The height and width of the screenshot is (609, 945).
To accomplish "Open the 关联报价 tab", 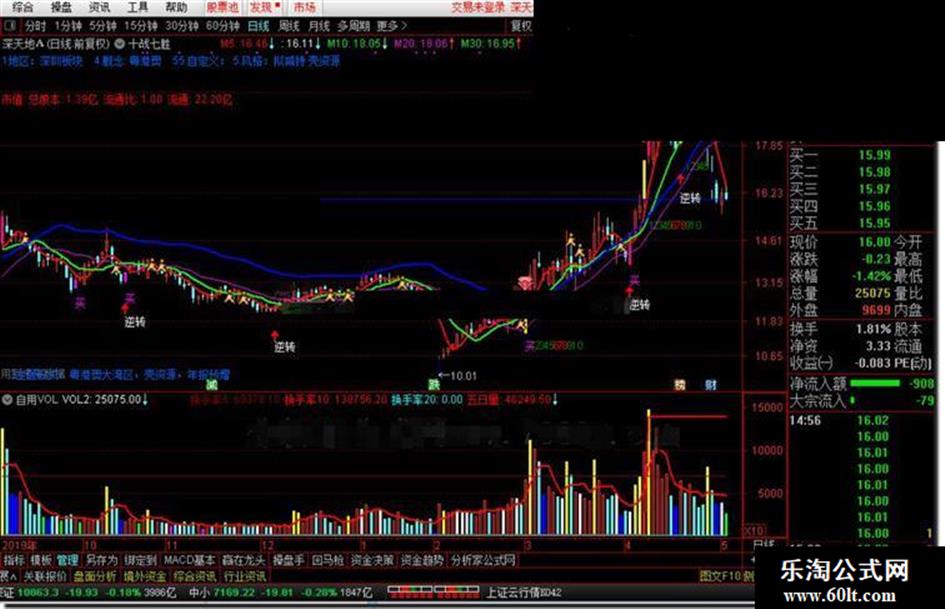I will click(x=45, y=576).
